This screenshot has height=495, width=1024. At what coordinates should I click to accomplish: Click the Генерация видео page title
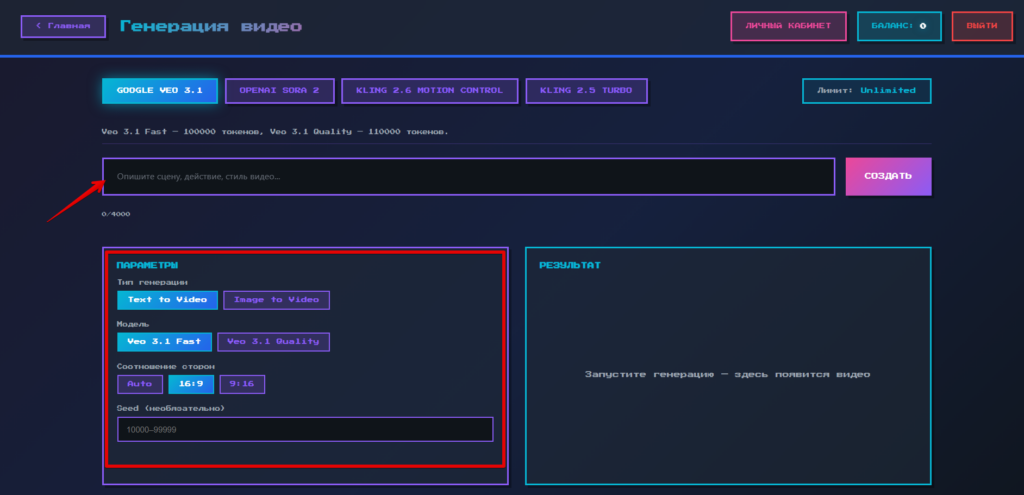pyautogui.click(x=211, y=26)
